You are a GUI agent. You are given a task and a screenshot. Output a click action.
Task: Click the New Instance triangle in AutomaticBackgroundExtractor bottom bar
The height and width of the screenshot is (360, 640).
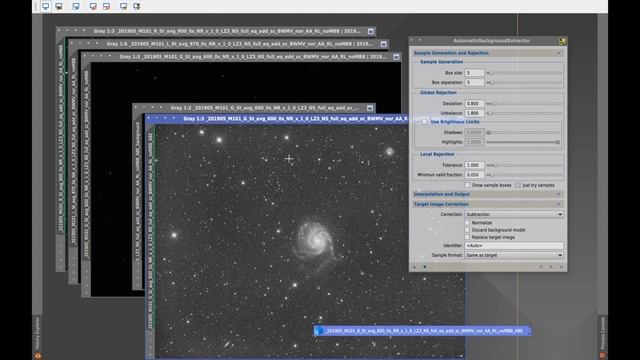pos(414,267)
